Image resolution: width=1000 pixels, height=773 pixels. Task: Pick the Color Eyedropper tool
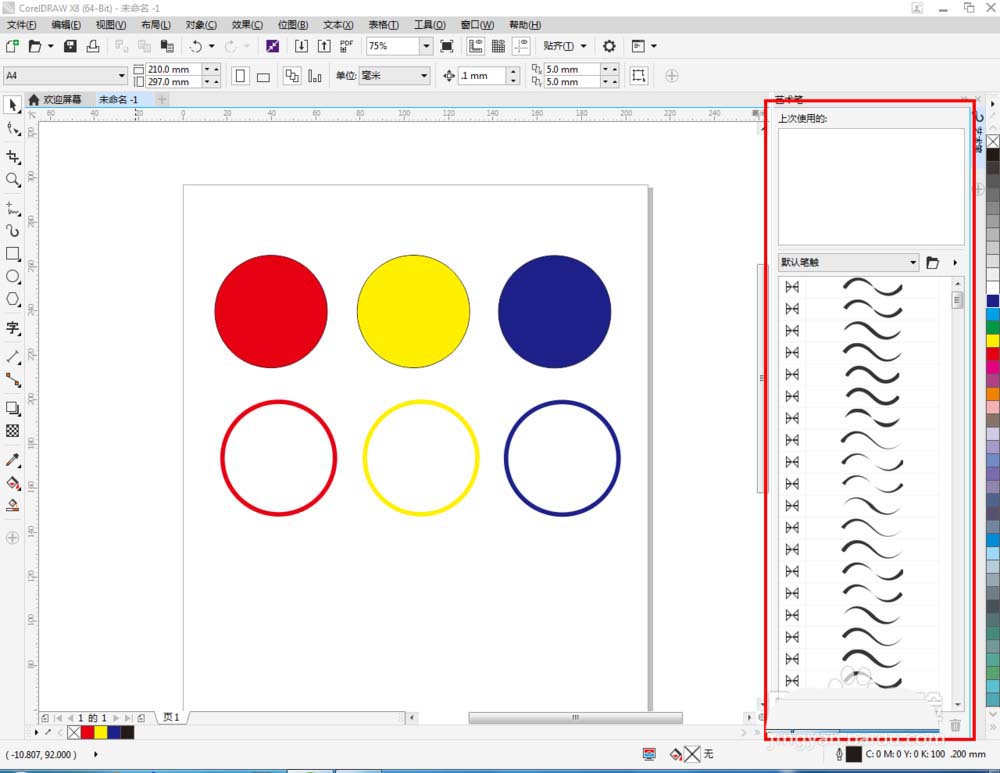13,460
